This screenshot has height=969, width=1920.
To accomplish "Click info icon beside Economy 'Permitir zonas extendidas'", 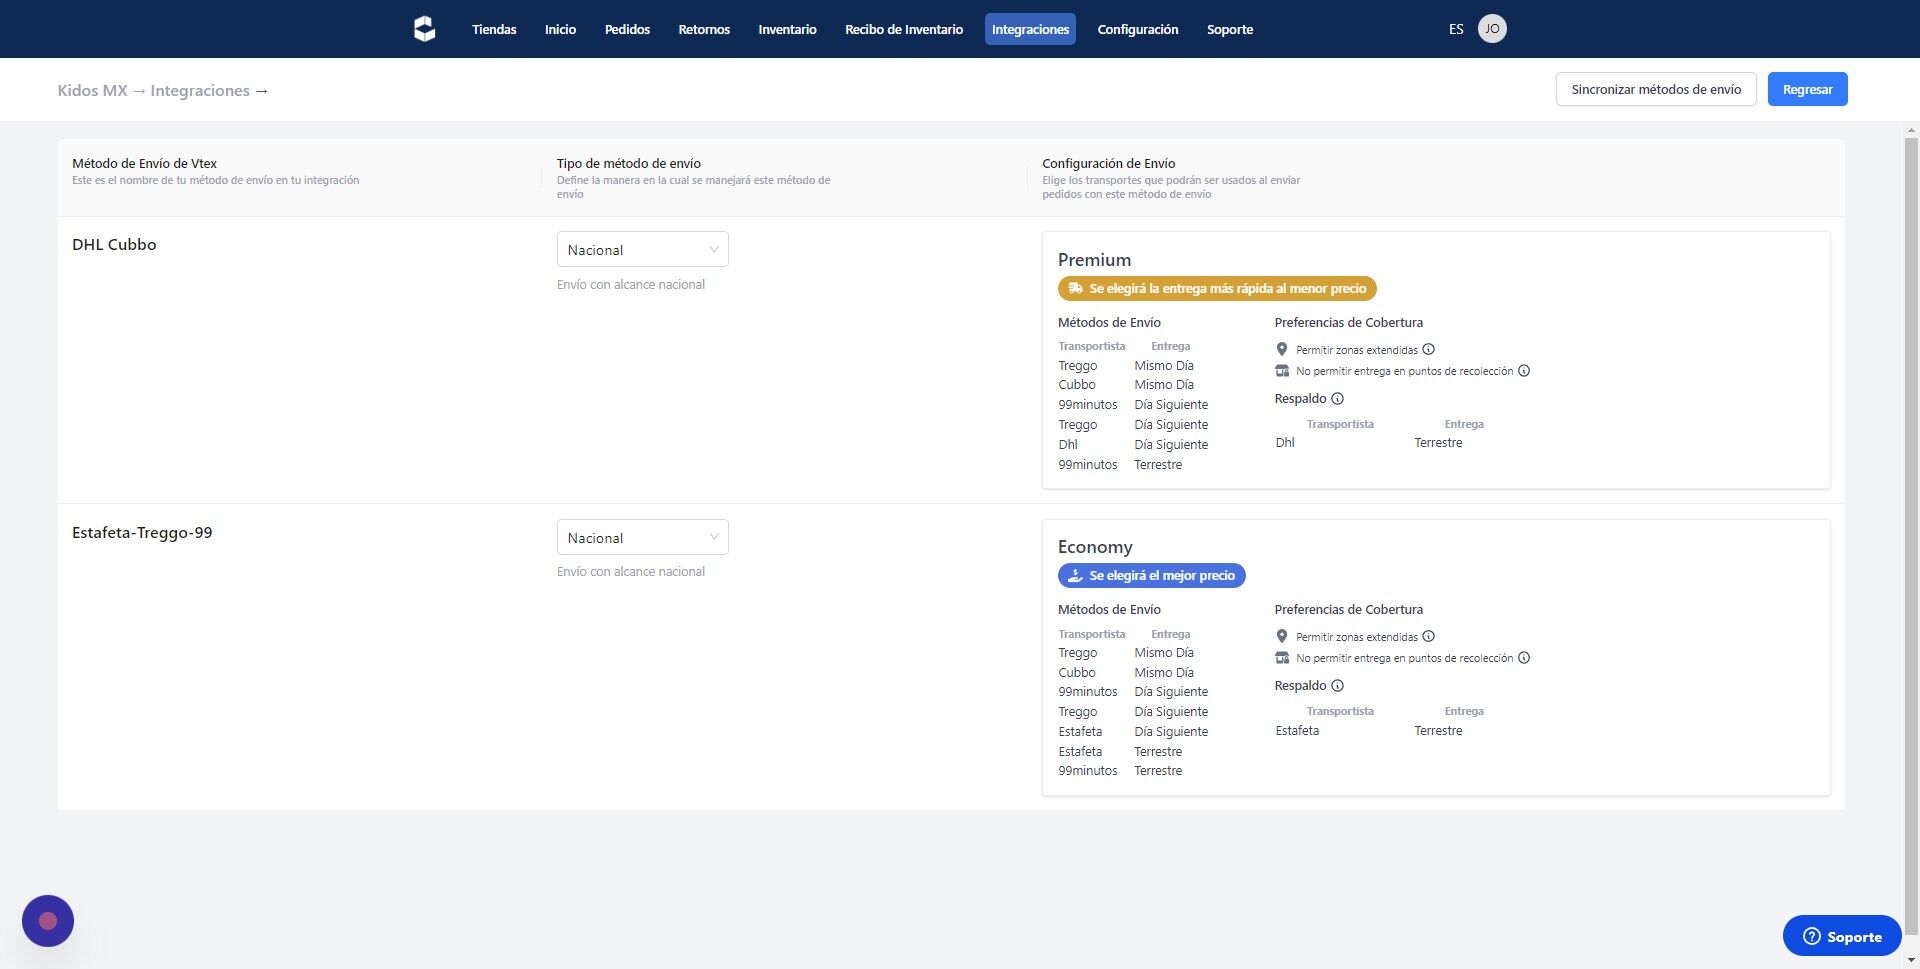I will [x=1429, y=637].
